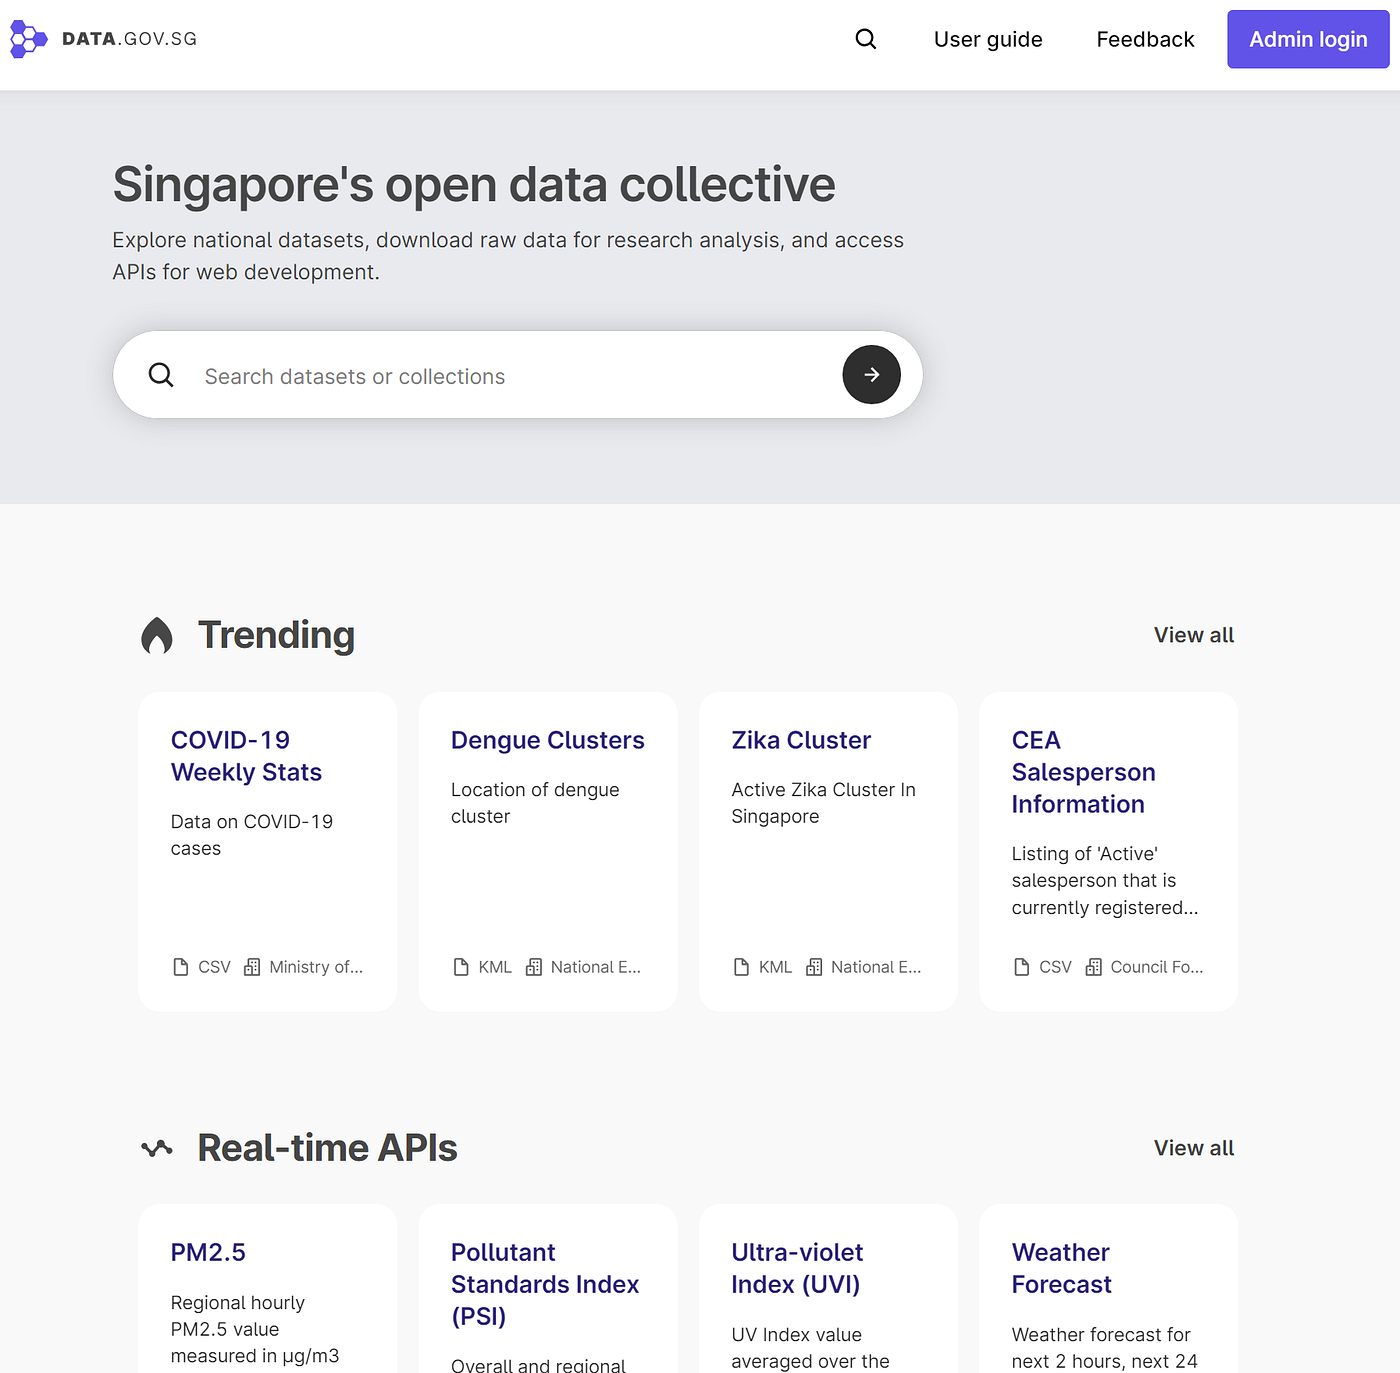
Task: Click building icon on Zika Cluster card
Action: [814, 967]
